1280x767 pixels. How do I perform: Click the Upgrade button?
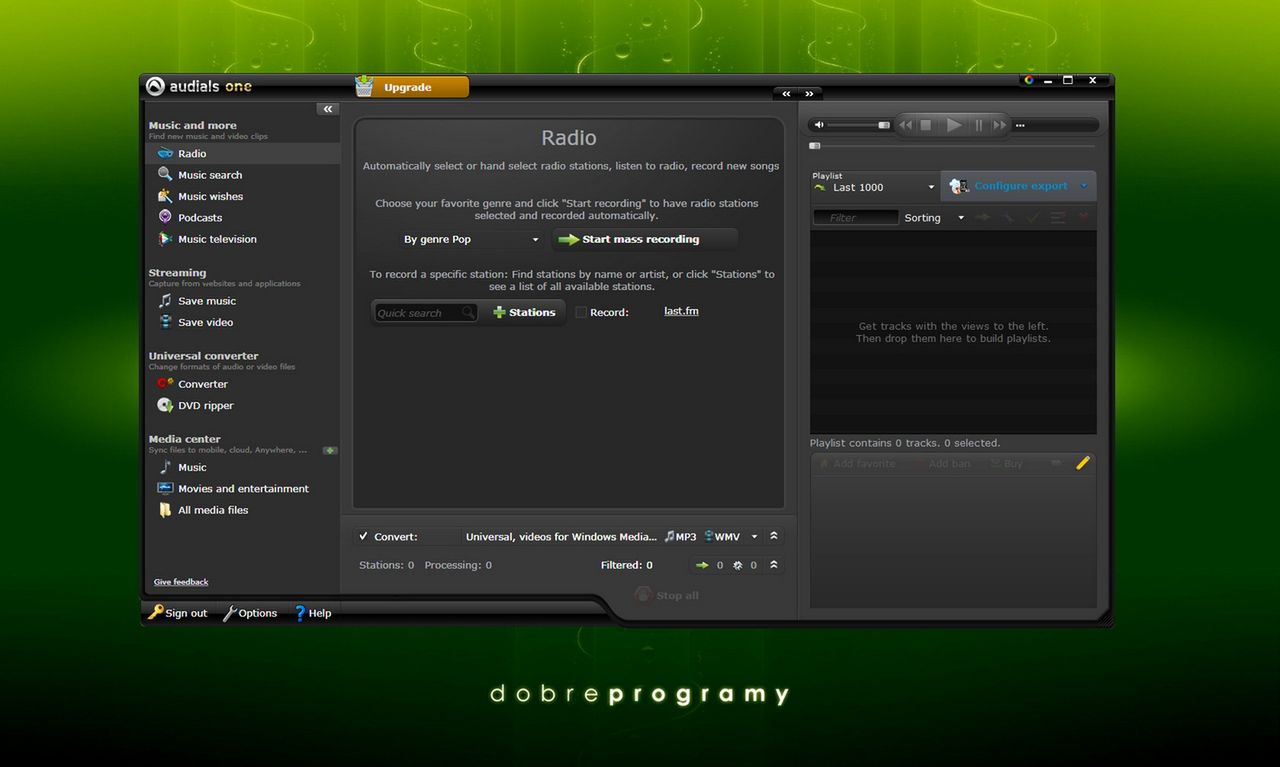click(x=411, y=87)
